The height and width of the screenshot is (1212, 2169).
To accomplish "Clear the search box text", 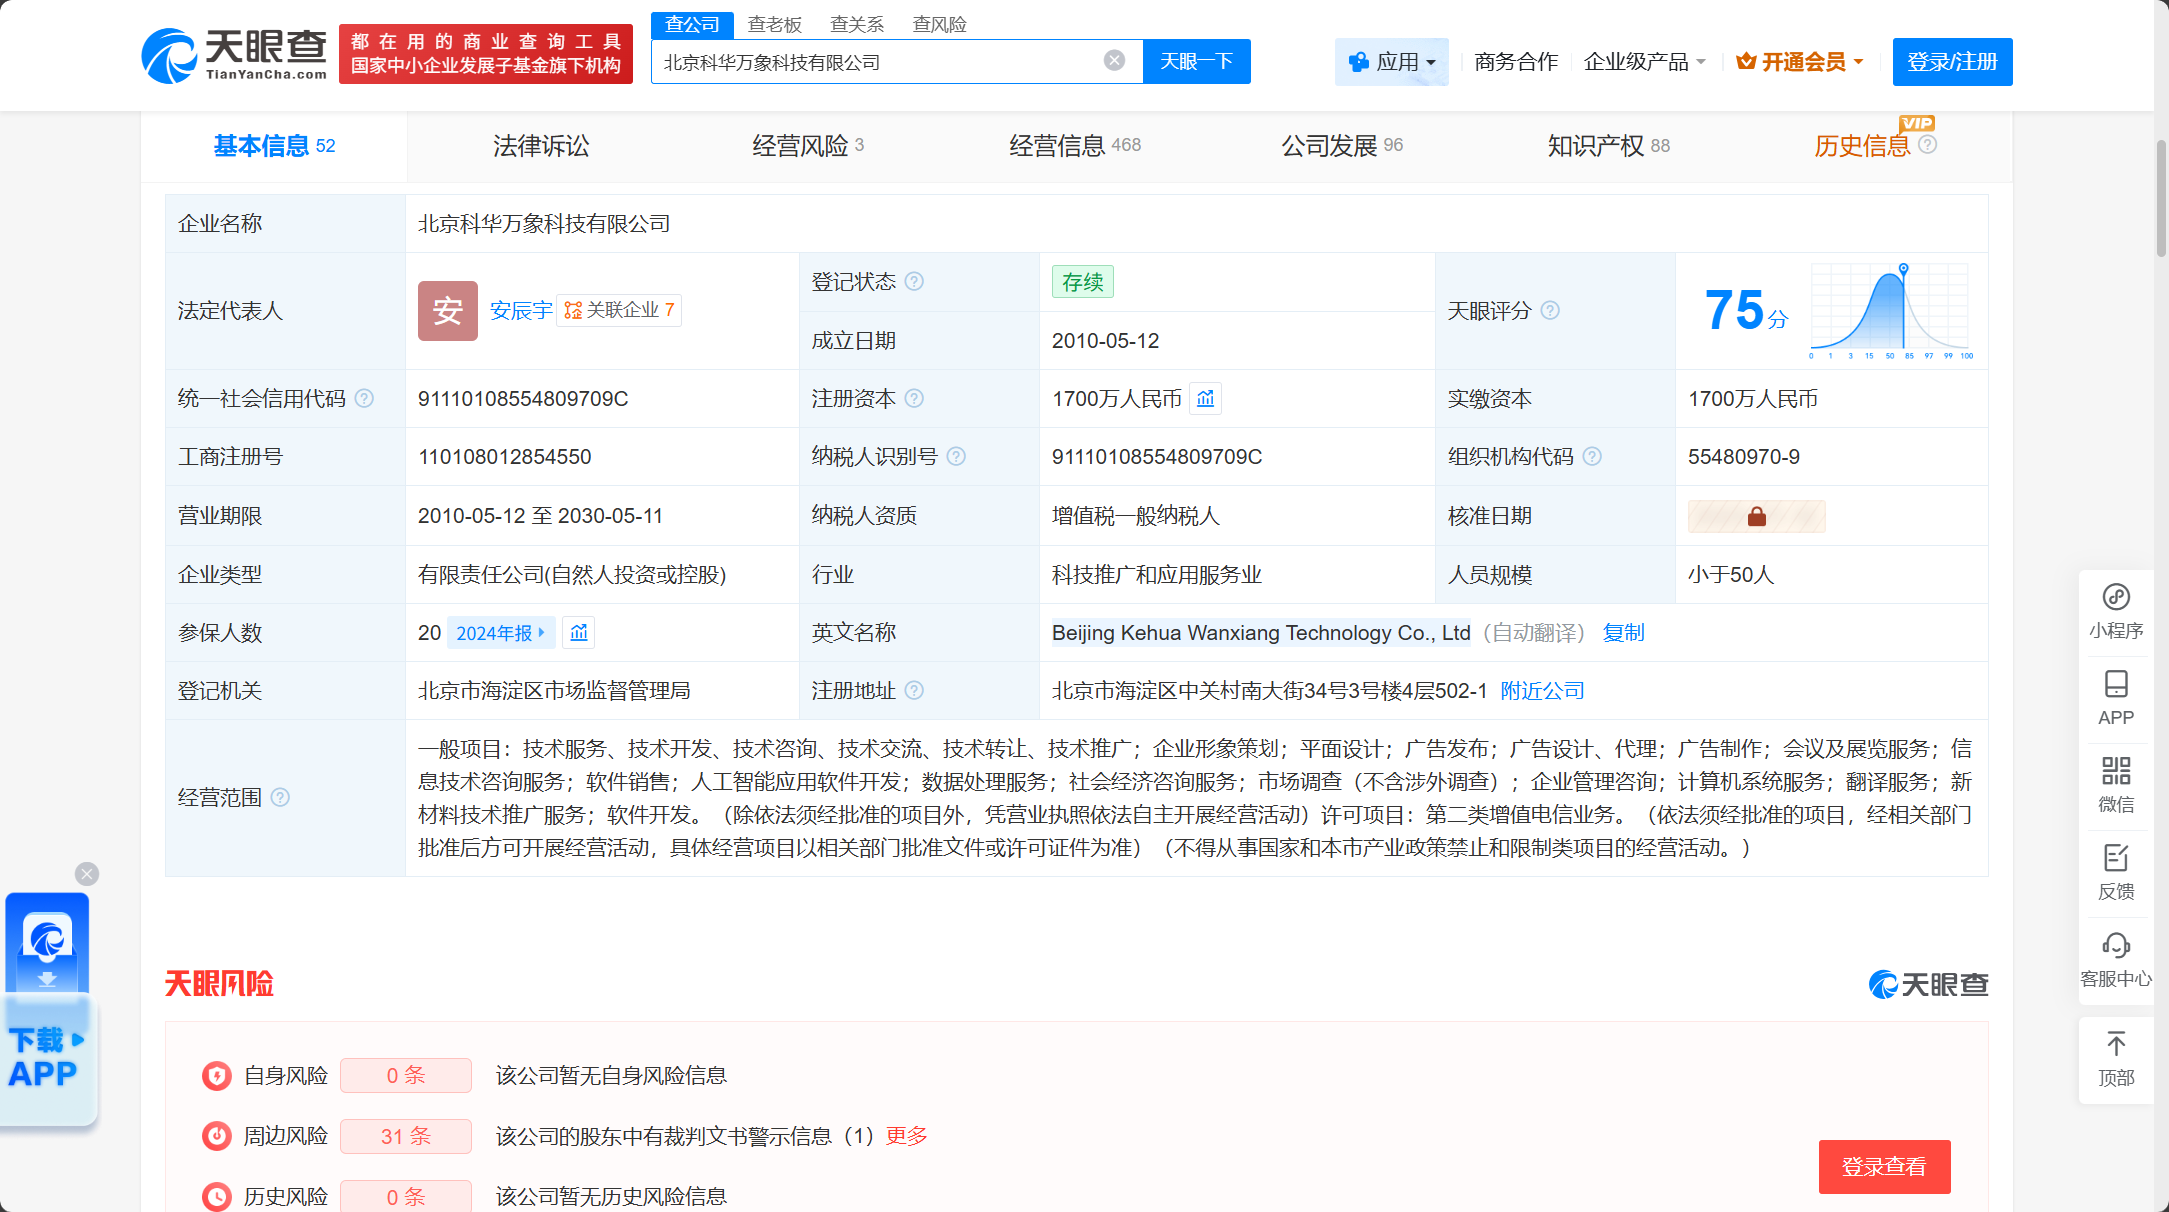I will click(1114, 61).
